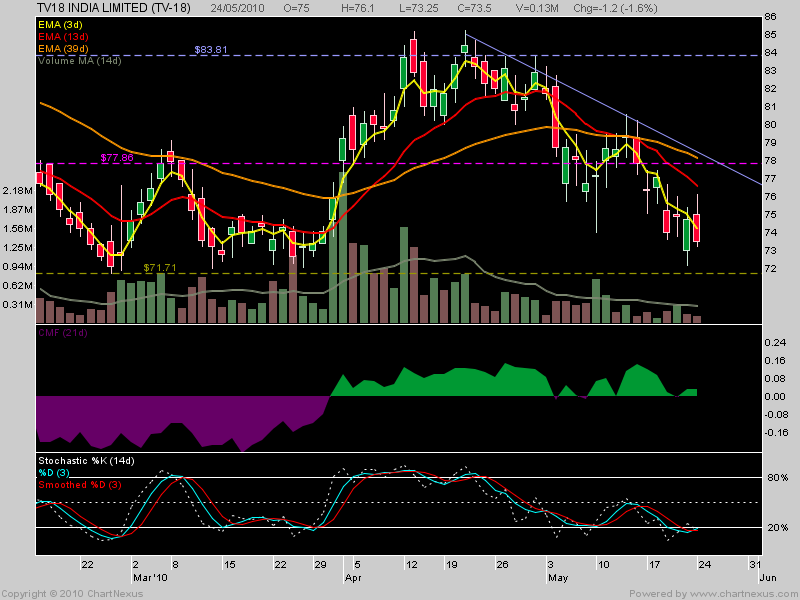Click the 0.00 CMF axis label

point(775,396)
